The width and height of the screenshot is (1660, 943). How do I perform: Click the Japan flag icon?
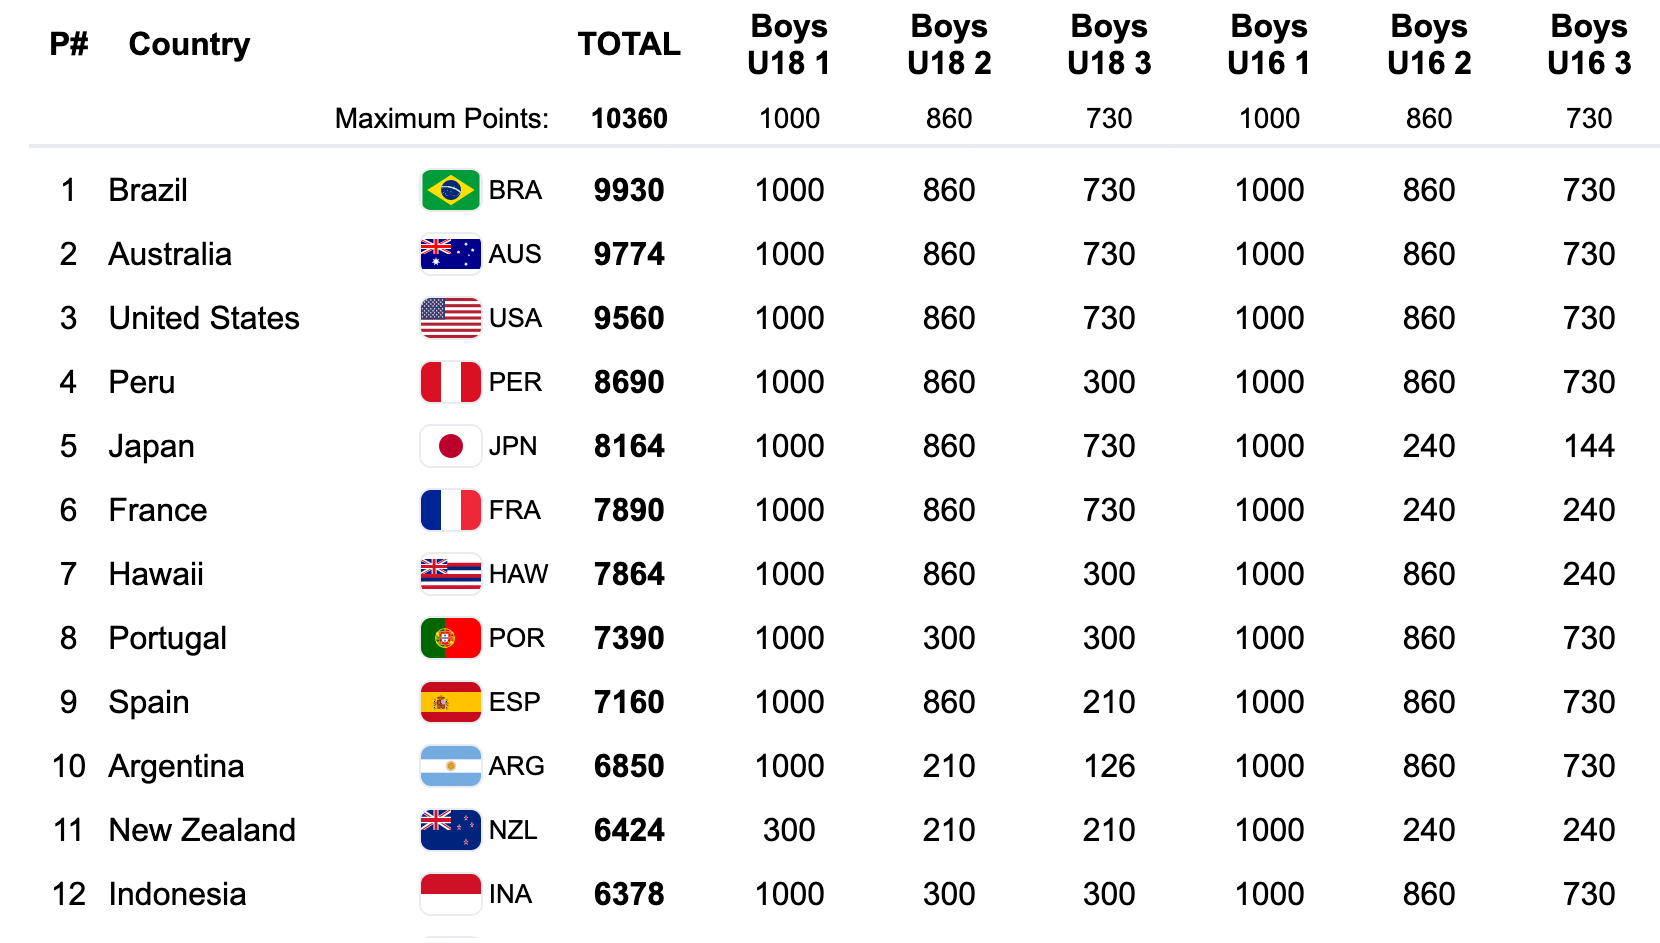coord(450,446)
